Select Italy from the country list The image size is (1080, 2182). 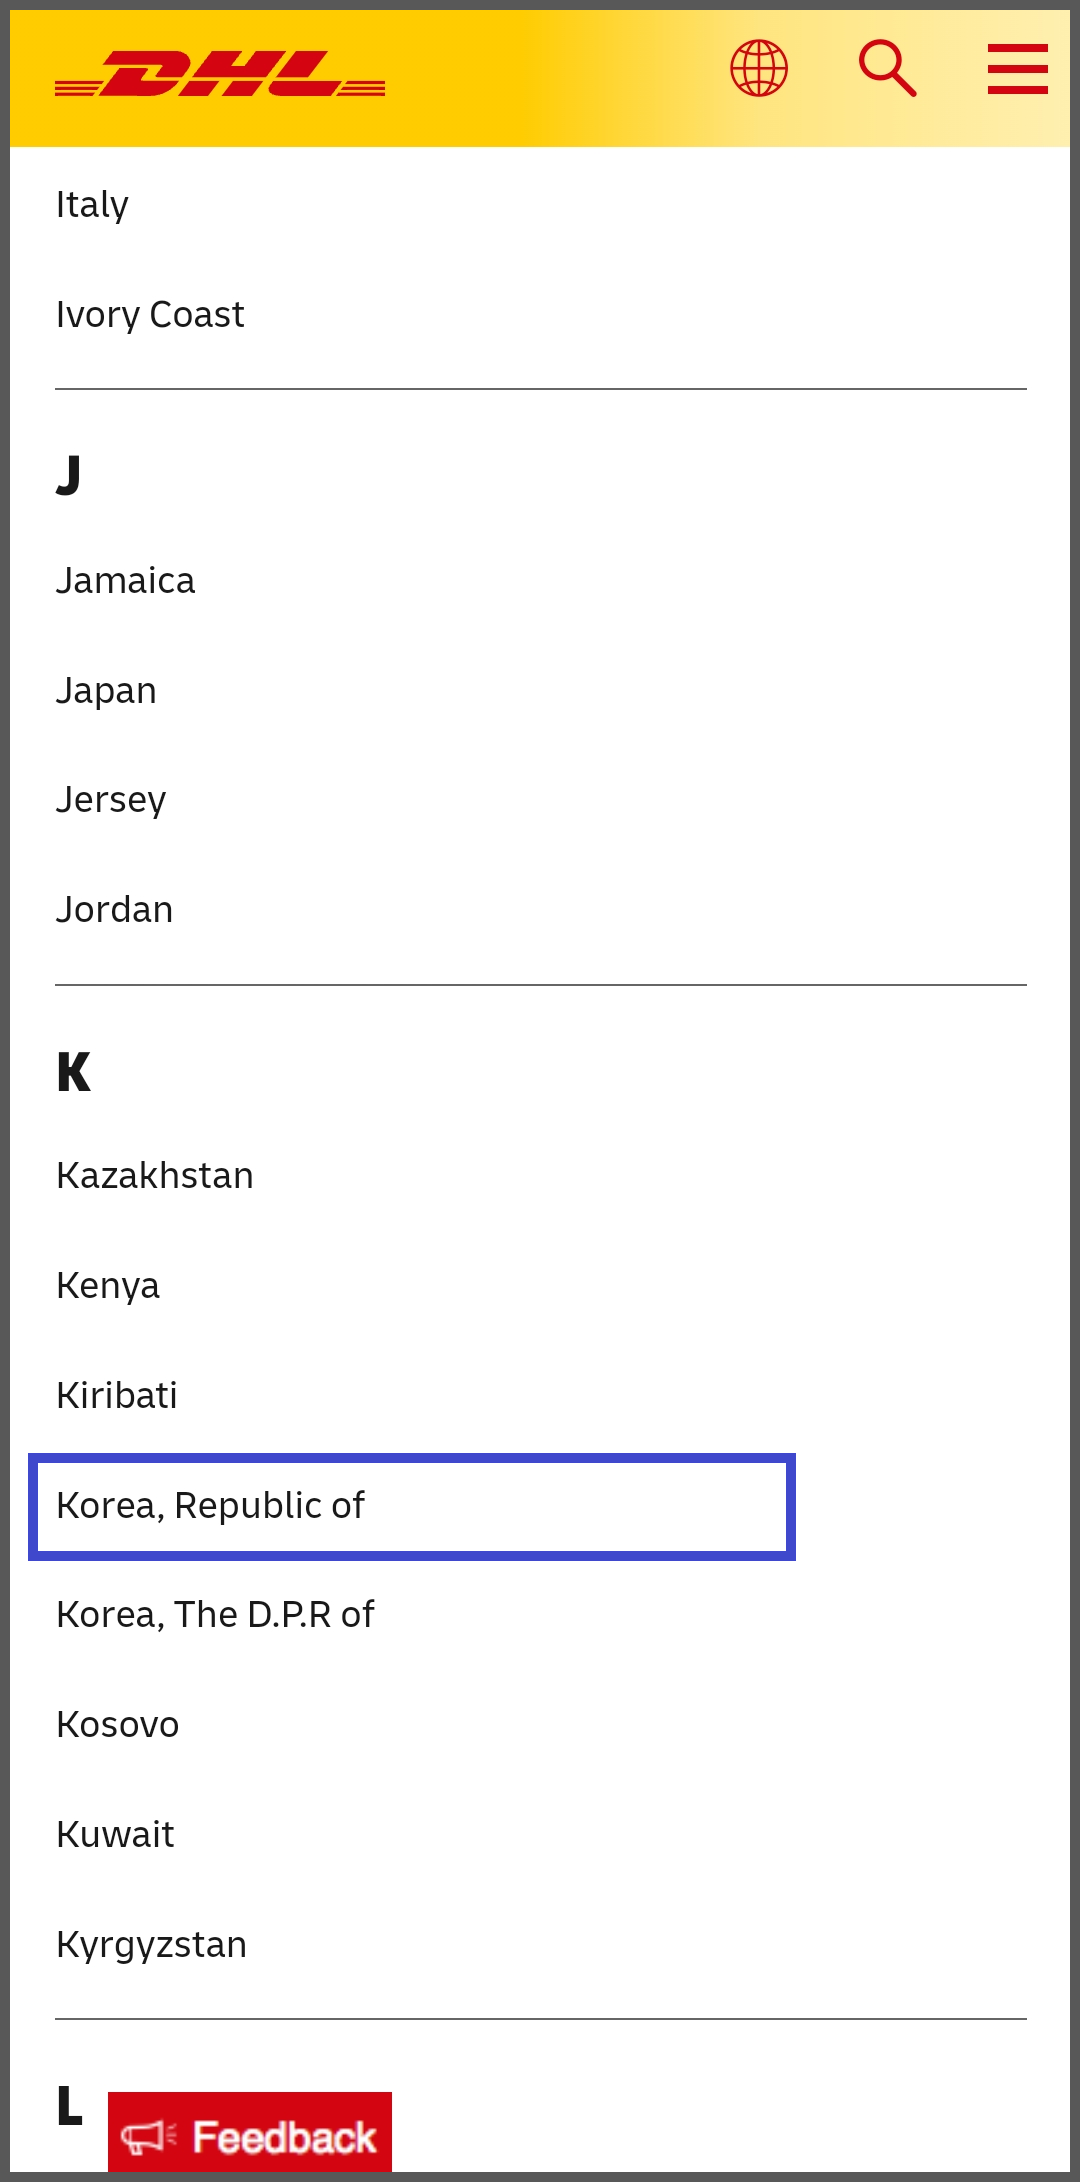[92, 205]
